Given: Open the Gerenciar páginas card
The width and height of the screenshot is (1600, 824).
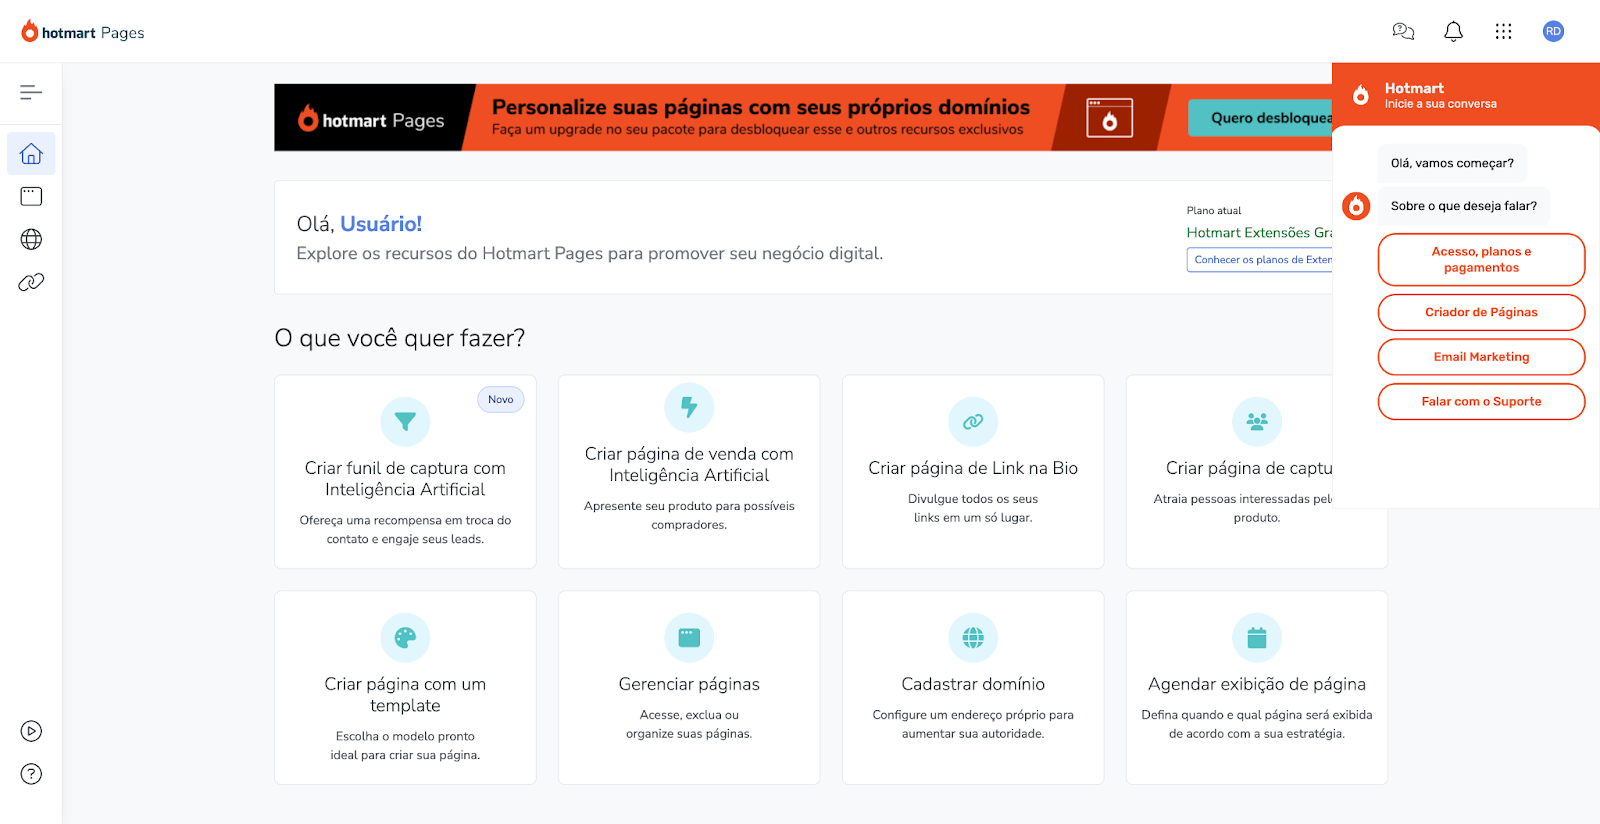Looking at the screenshot, I should tap(689, 688).
